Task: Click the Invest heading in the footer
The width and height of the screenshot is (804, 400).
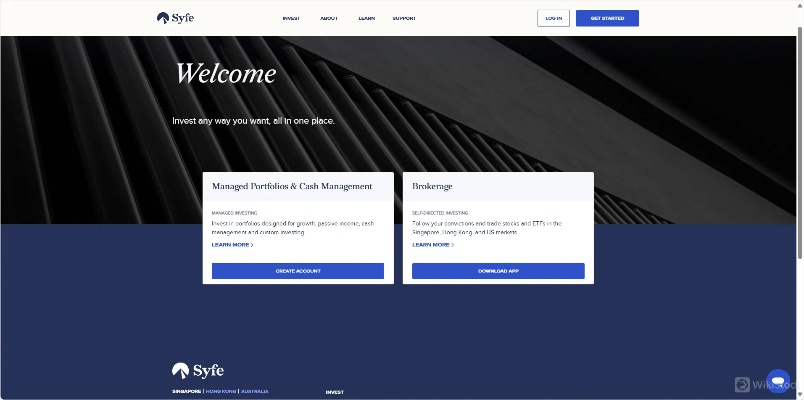Action: coord(334,392)
